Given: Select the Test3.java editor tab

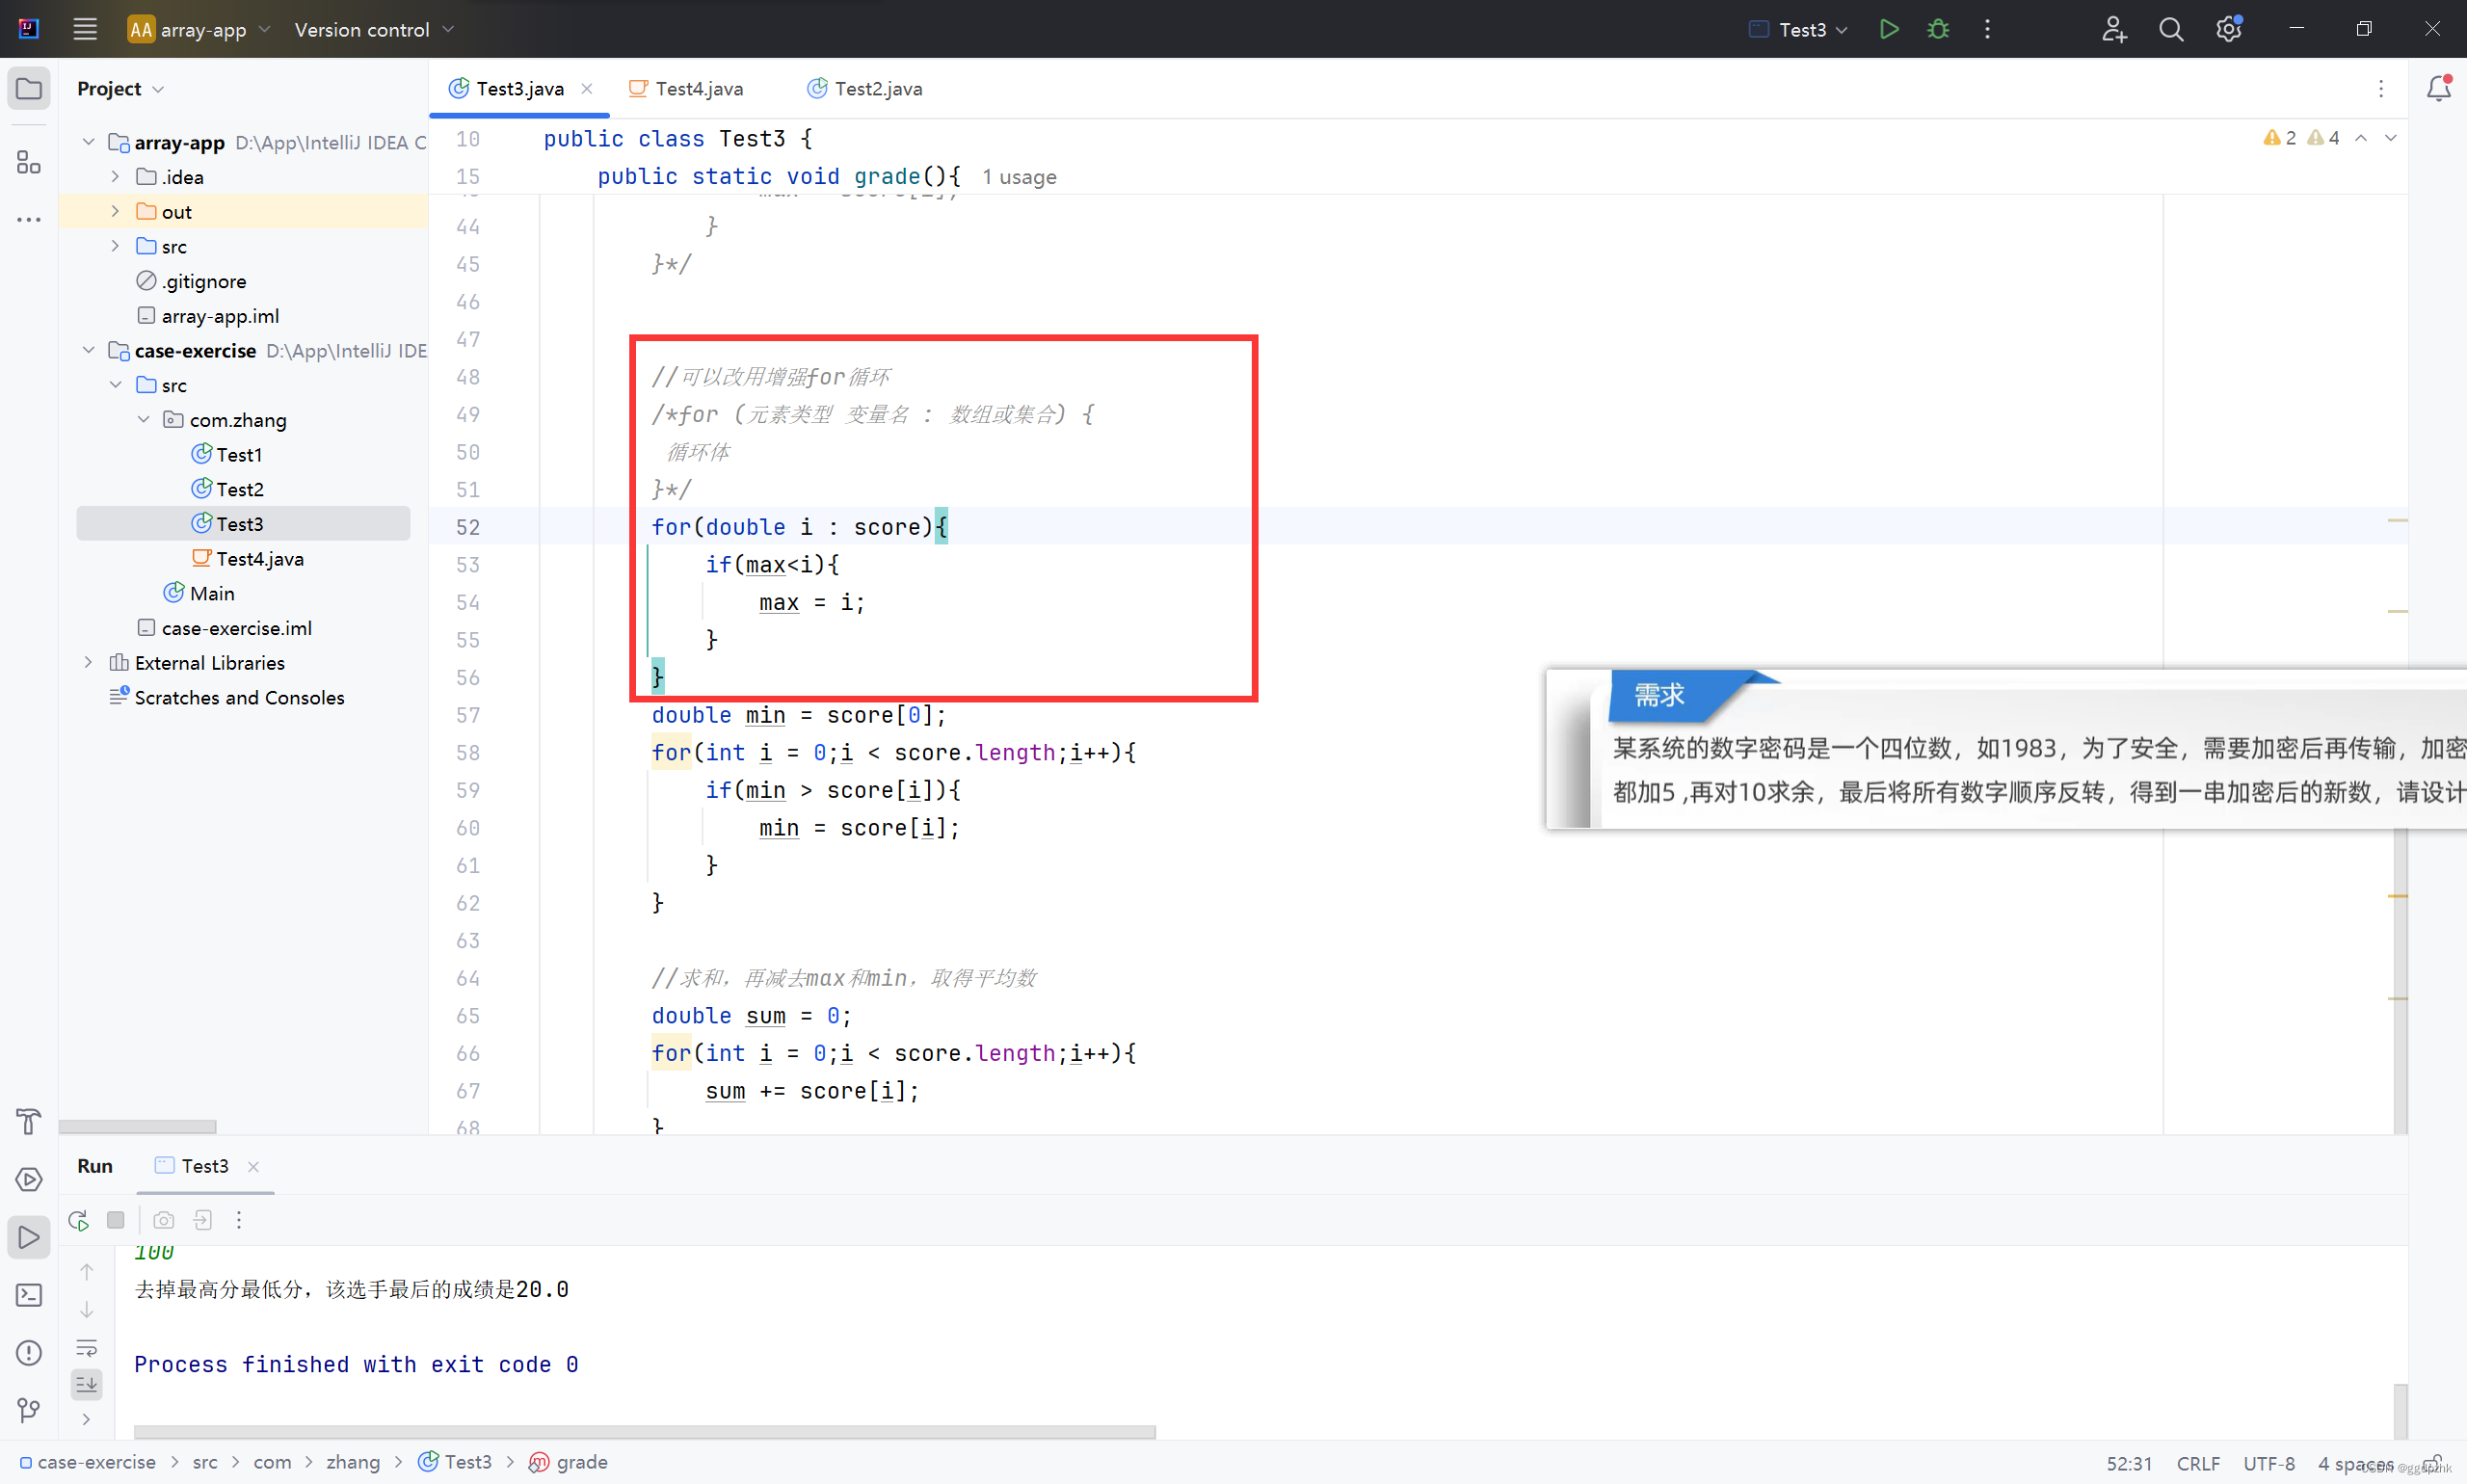Looking at the screenshot, I should click(x=509, y=88).
